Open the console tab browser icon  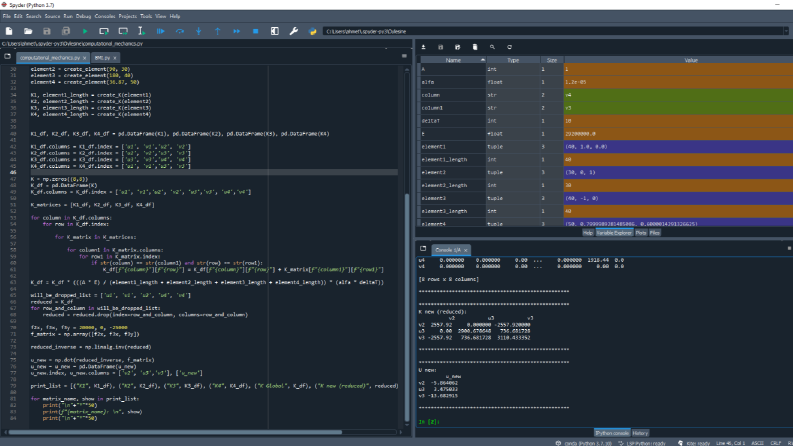click(423, 249)
